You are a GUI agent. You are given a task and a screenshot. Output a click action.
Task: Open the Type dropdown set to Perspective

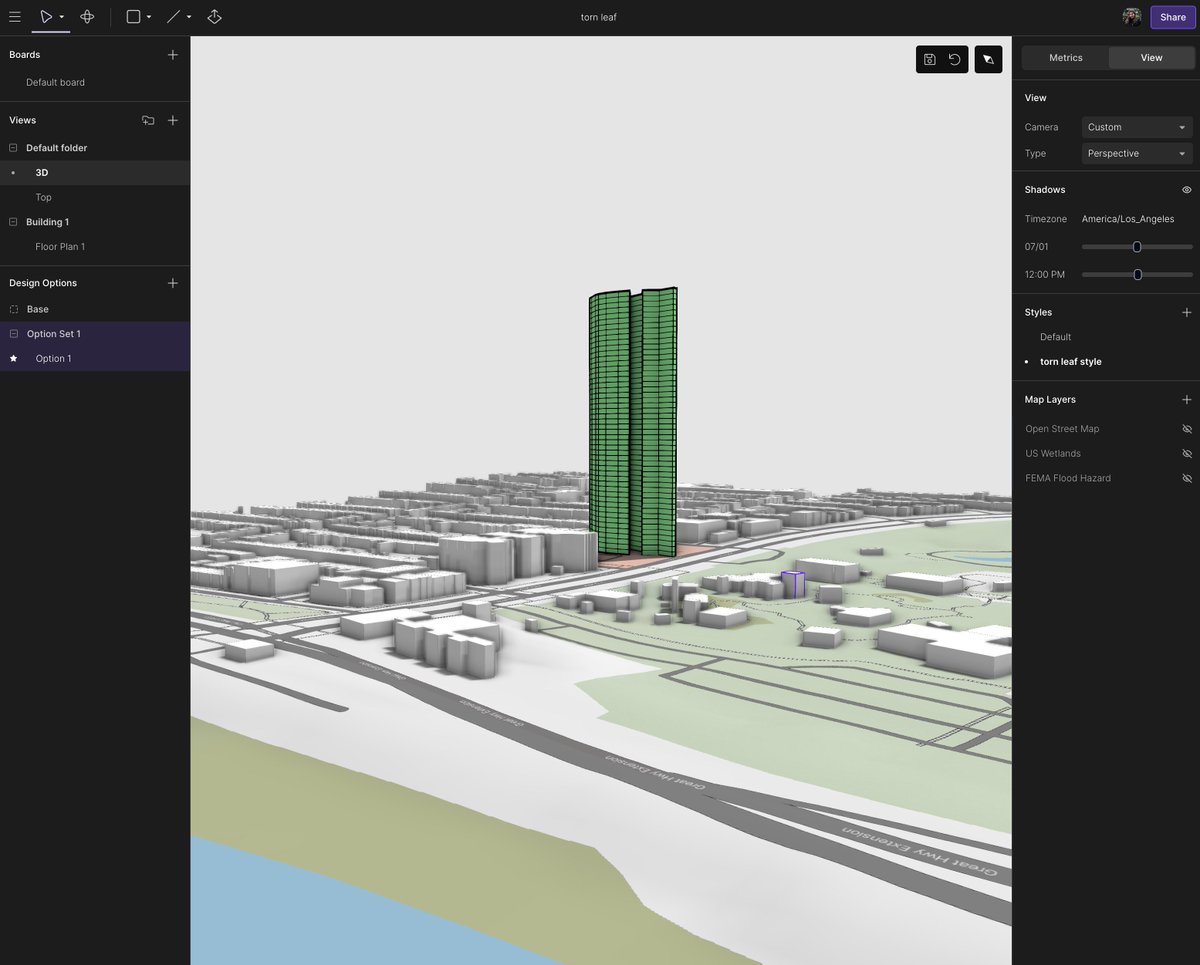coord(1137,153)
